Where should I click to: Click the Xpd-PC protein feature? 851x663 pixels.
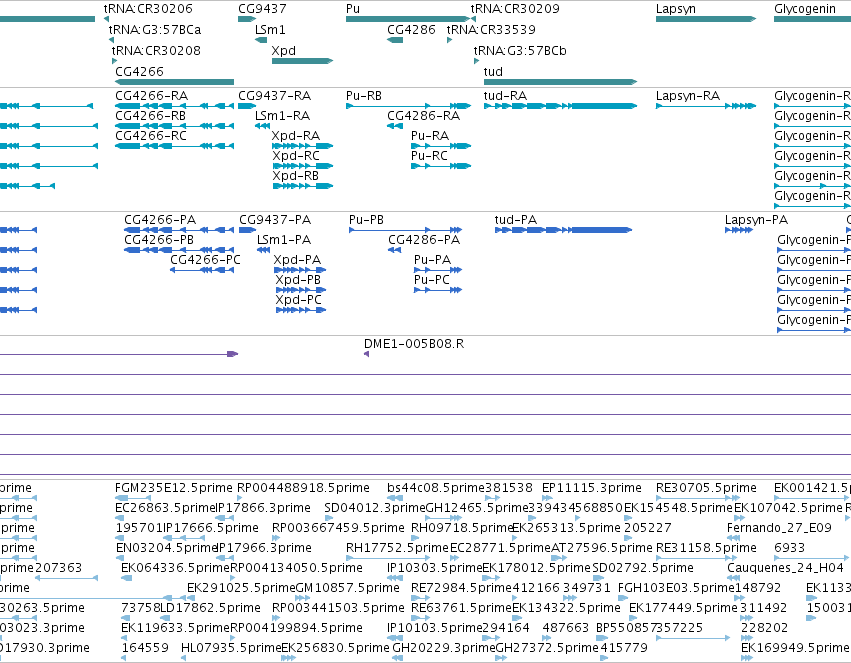[x=301, y=310]
